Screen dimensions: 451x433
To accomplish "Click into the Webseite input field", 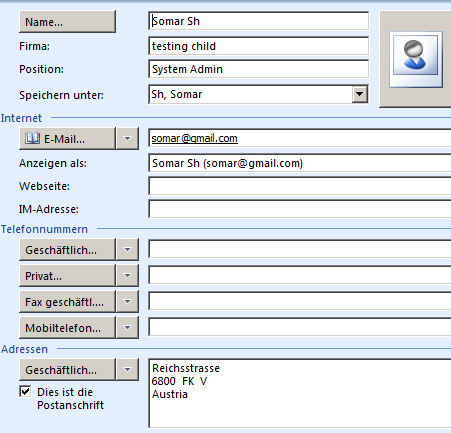I will pos(300,186).
